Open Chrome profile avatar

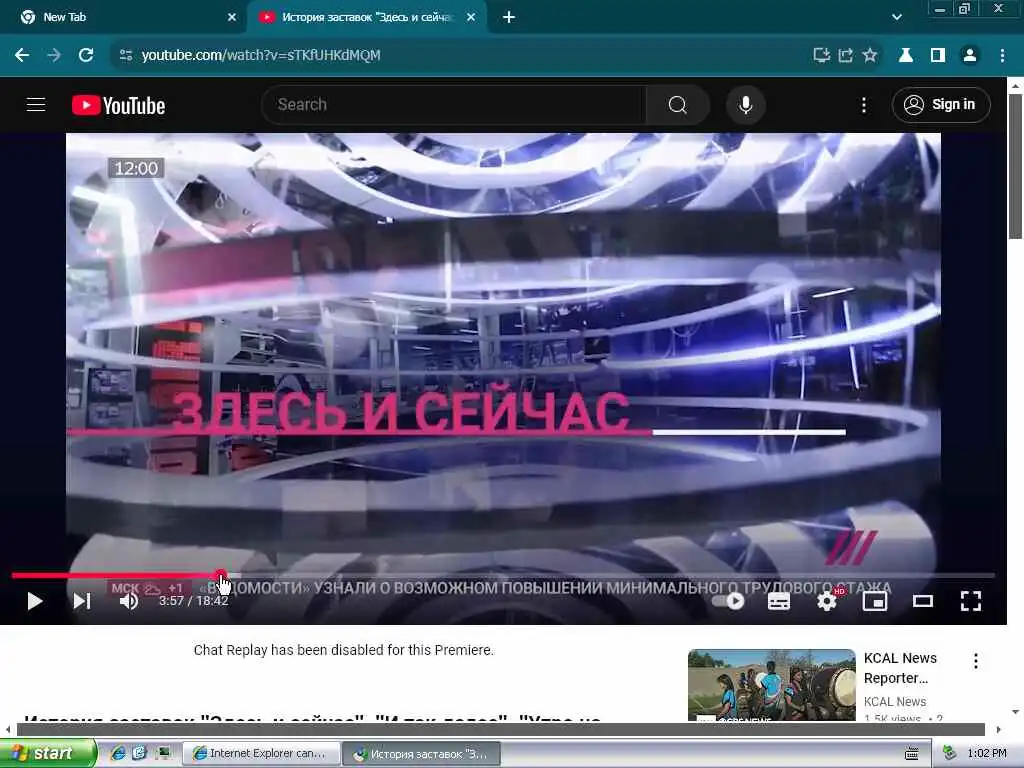(970, 55)
